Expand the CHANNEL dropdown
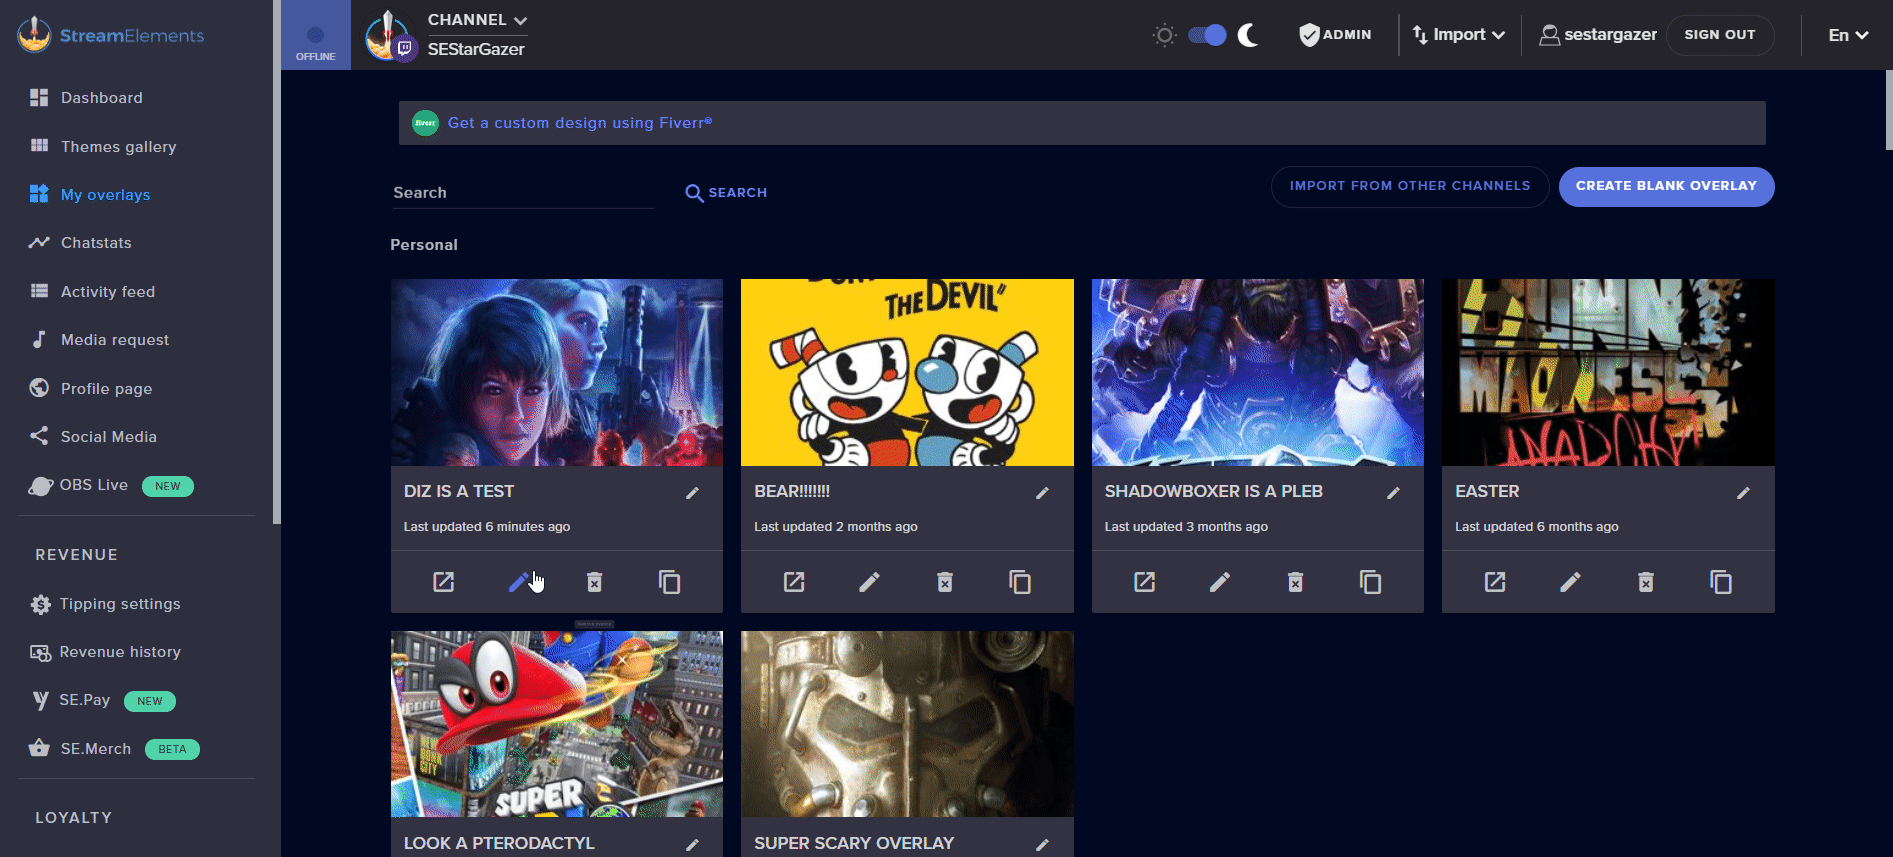This screenshot has height=857, width=1893. point(477,20)
